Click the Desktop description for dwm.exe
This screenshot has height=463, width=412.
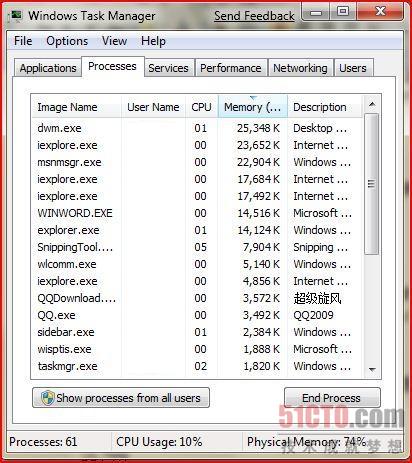pyautogui.click(x=320, y=128)
